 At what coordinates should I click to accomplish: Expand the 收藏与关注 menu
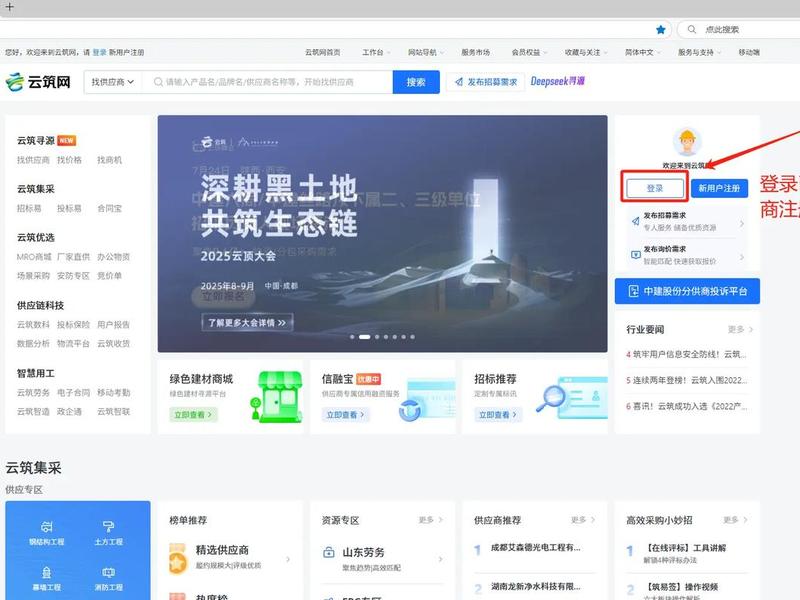coord(586,52)
